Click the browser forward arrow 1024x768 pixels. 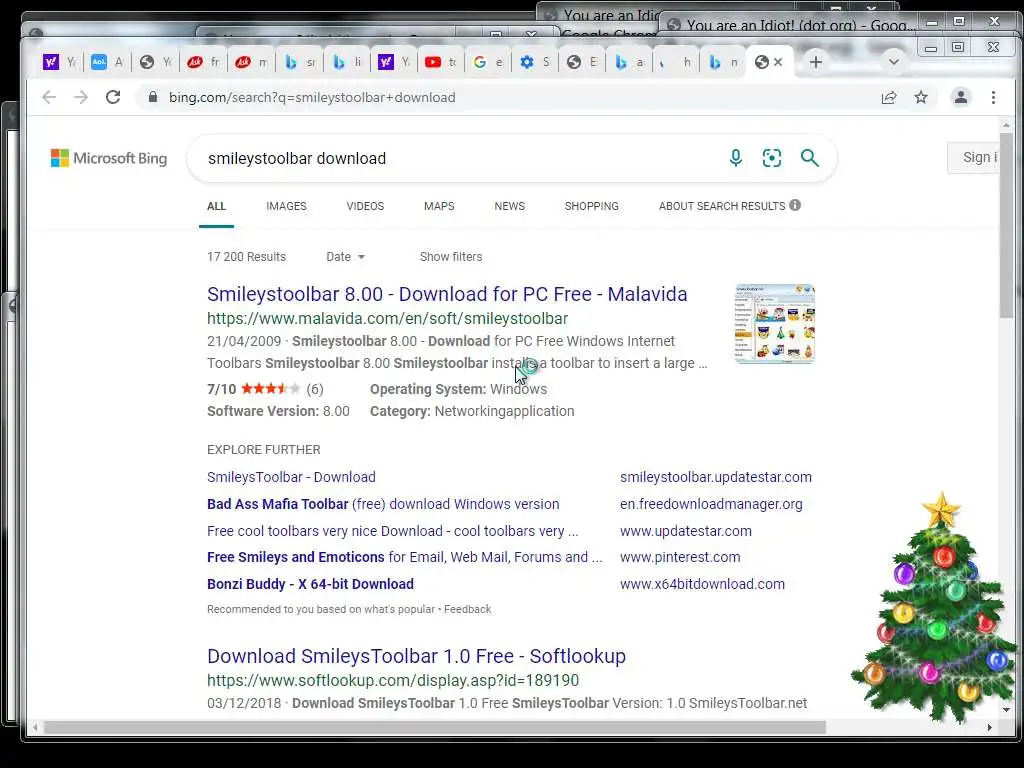80,97
